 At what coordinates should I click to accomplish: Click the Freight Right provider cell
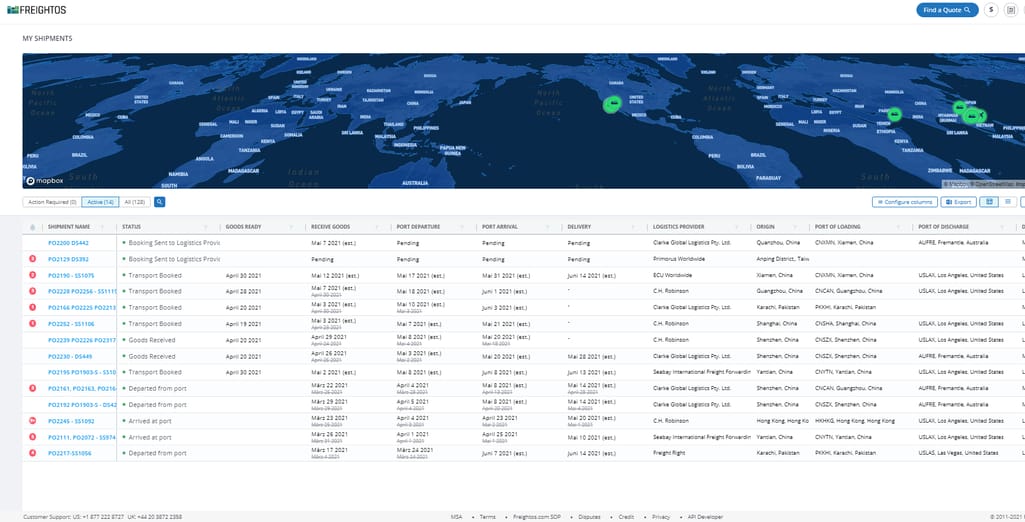[669, 453]
